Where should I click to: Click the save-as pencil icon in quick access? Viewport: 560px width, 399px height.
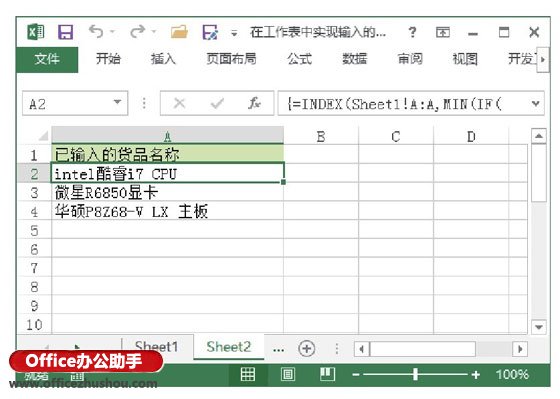point(210,32)
